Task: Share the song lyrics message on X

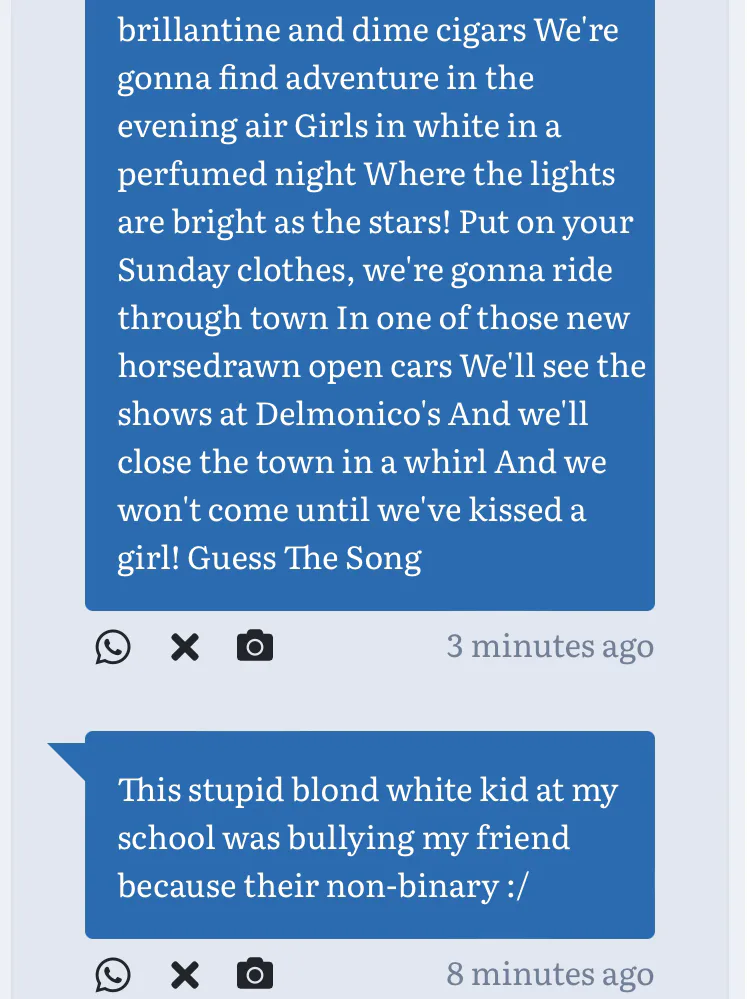Action: (184, 648)
